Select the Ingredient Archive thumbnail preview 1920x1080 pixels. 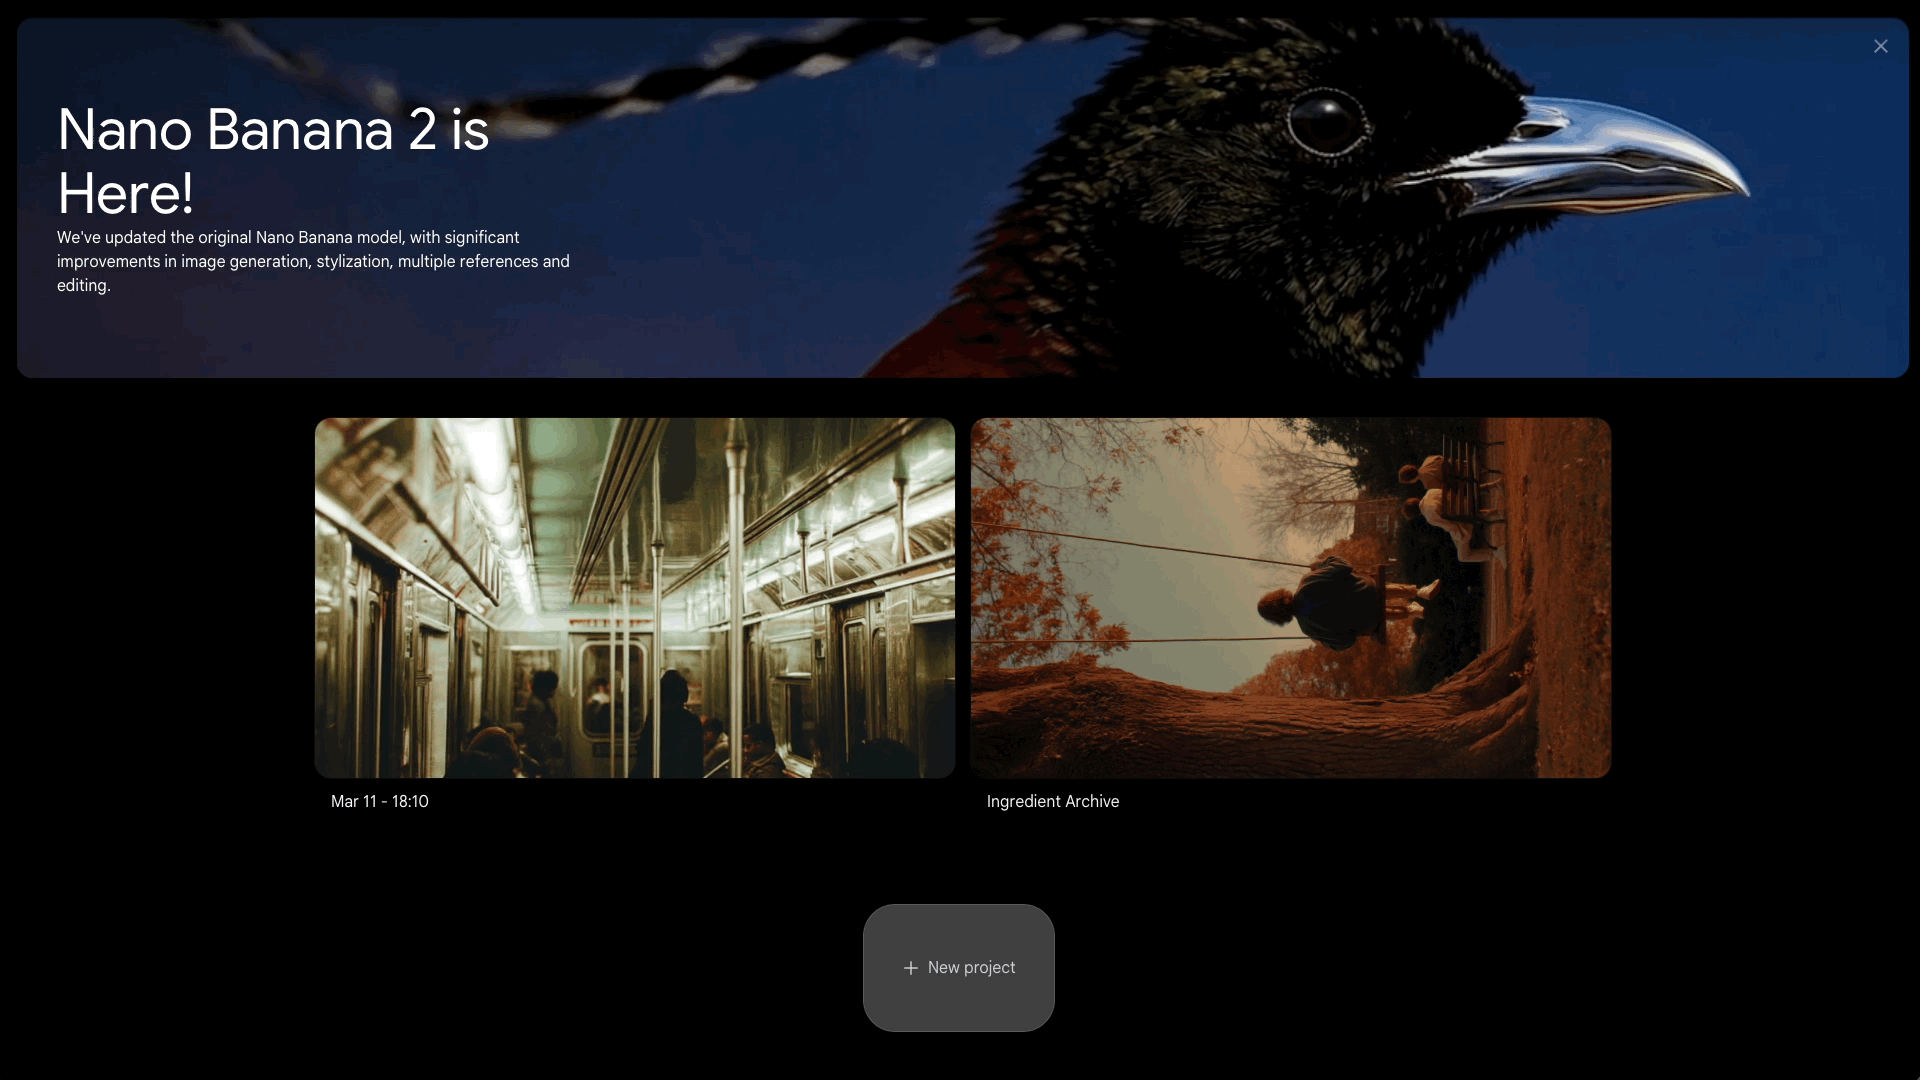coord(1289,597)
